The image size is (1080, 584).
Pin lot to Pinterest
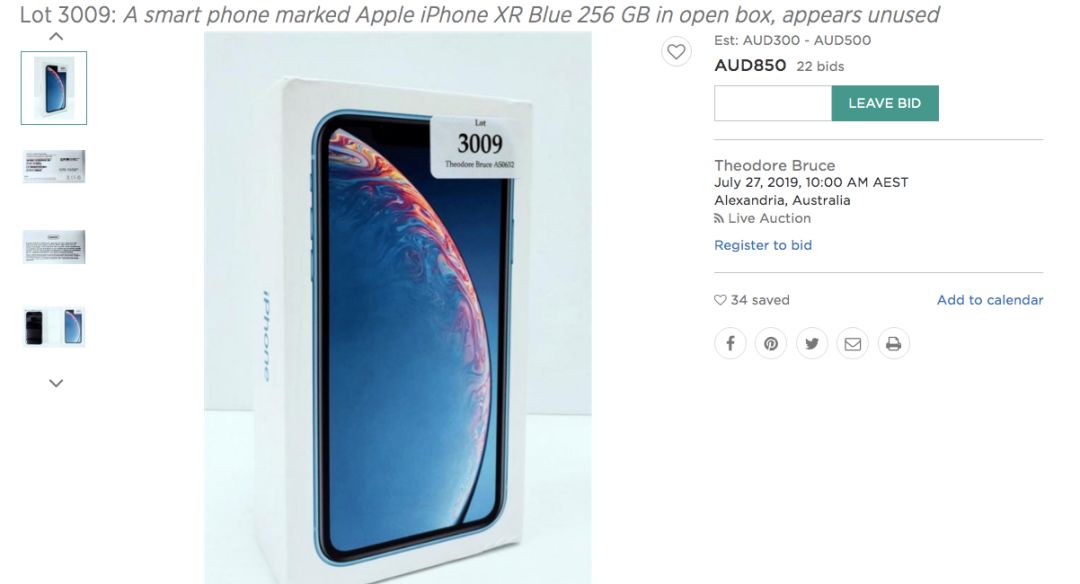tap(771, 344)
